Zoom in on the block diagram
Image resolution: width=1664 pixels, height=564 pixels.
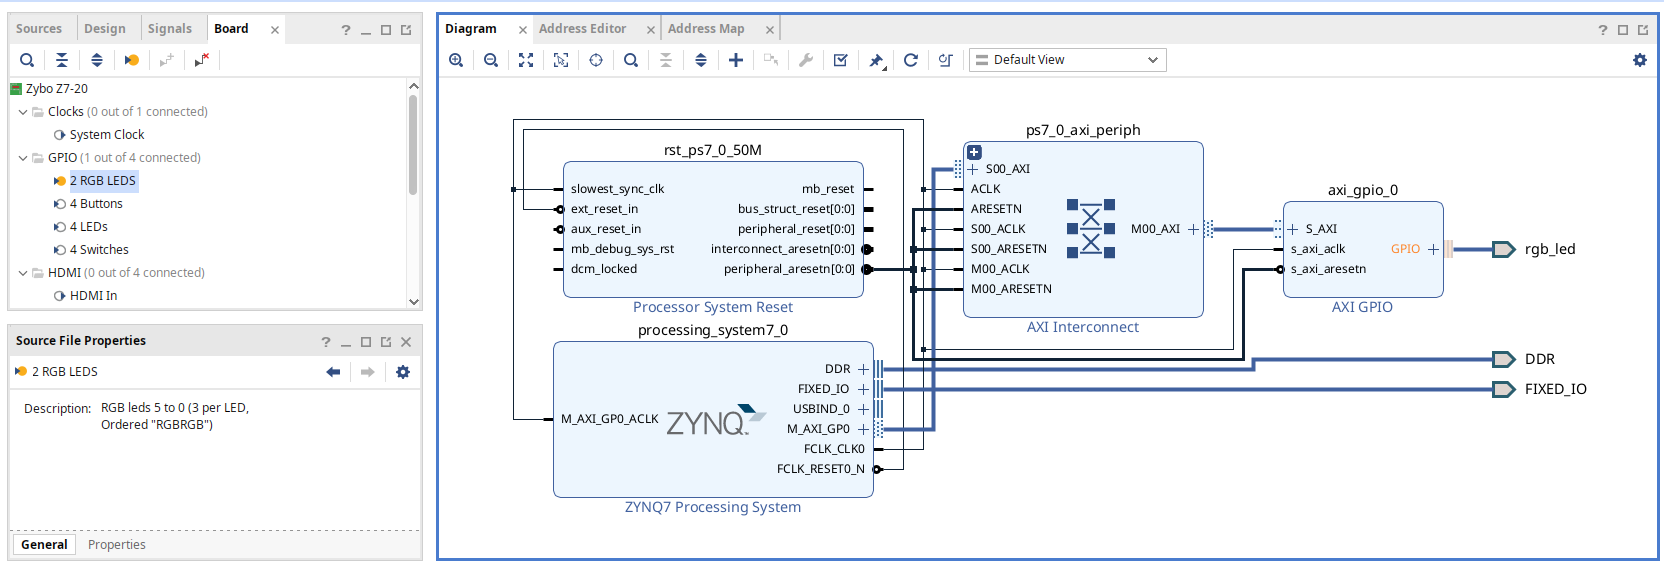click(456, 60)
